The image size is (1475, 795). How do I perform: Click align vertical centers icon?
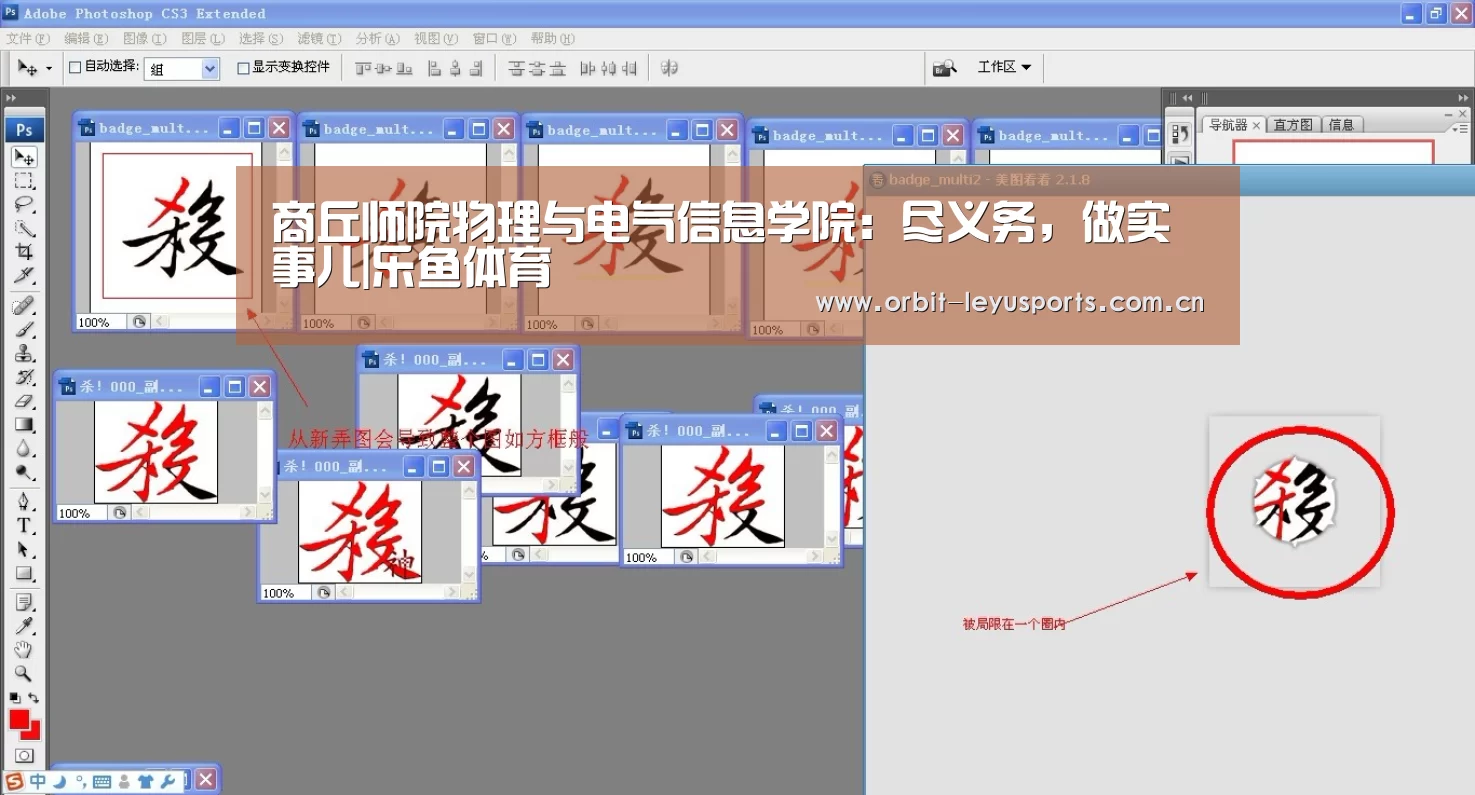384,68
